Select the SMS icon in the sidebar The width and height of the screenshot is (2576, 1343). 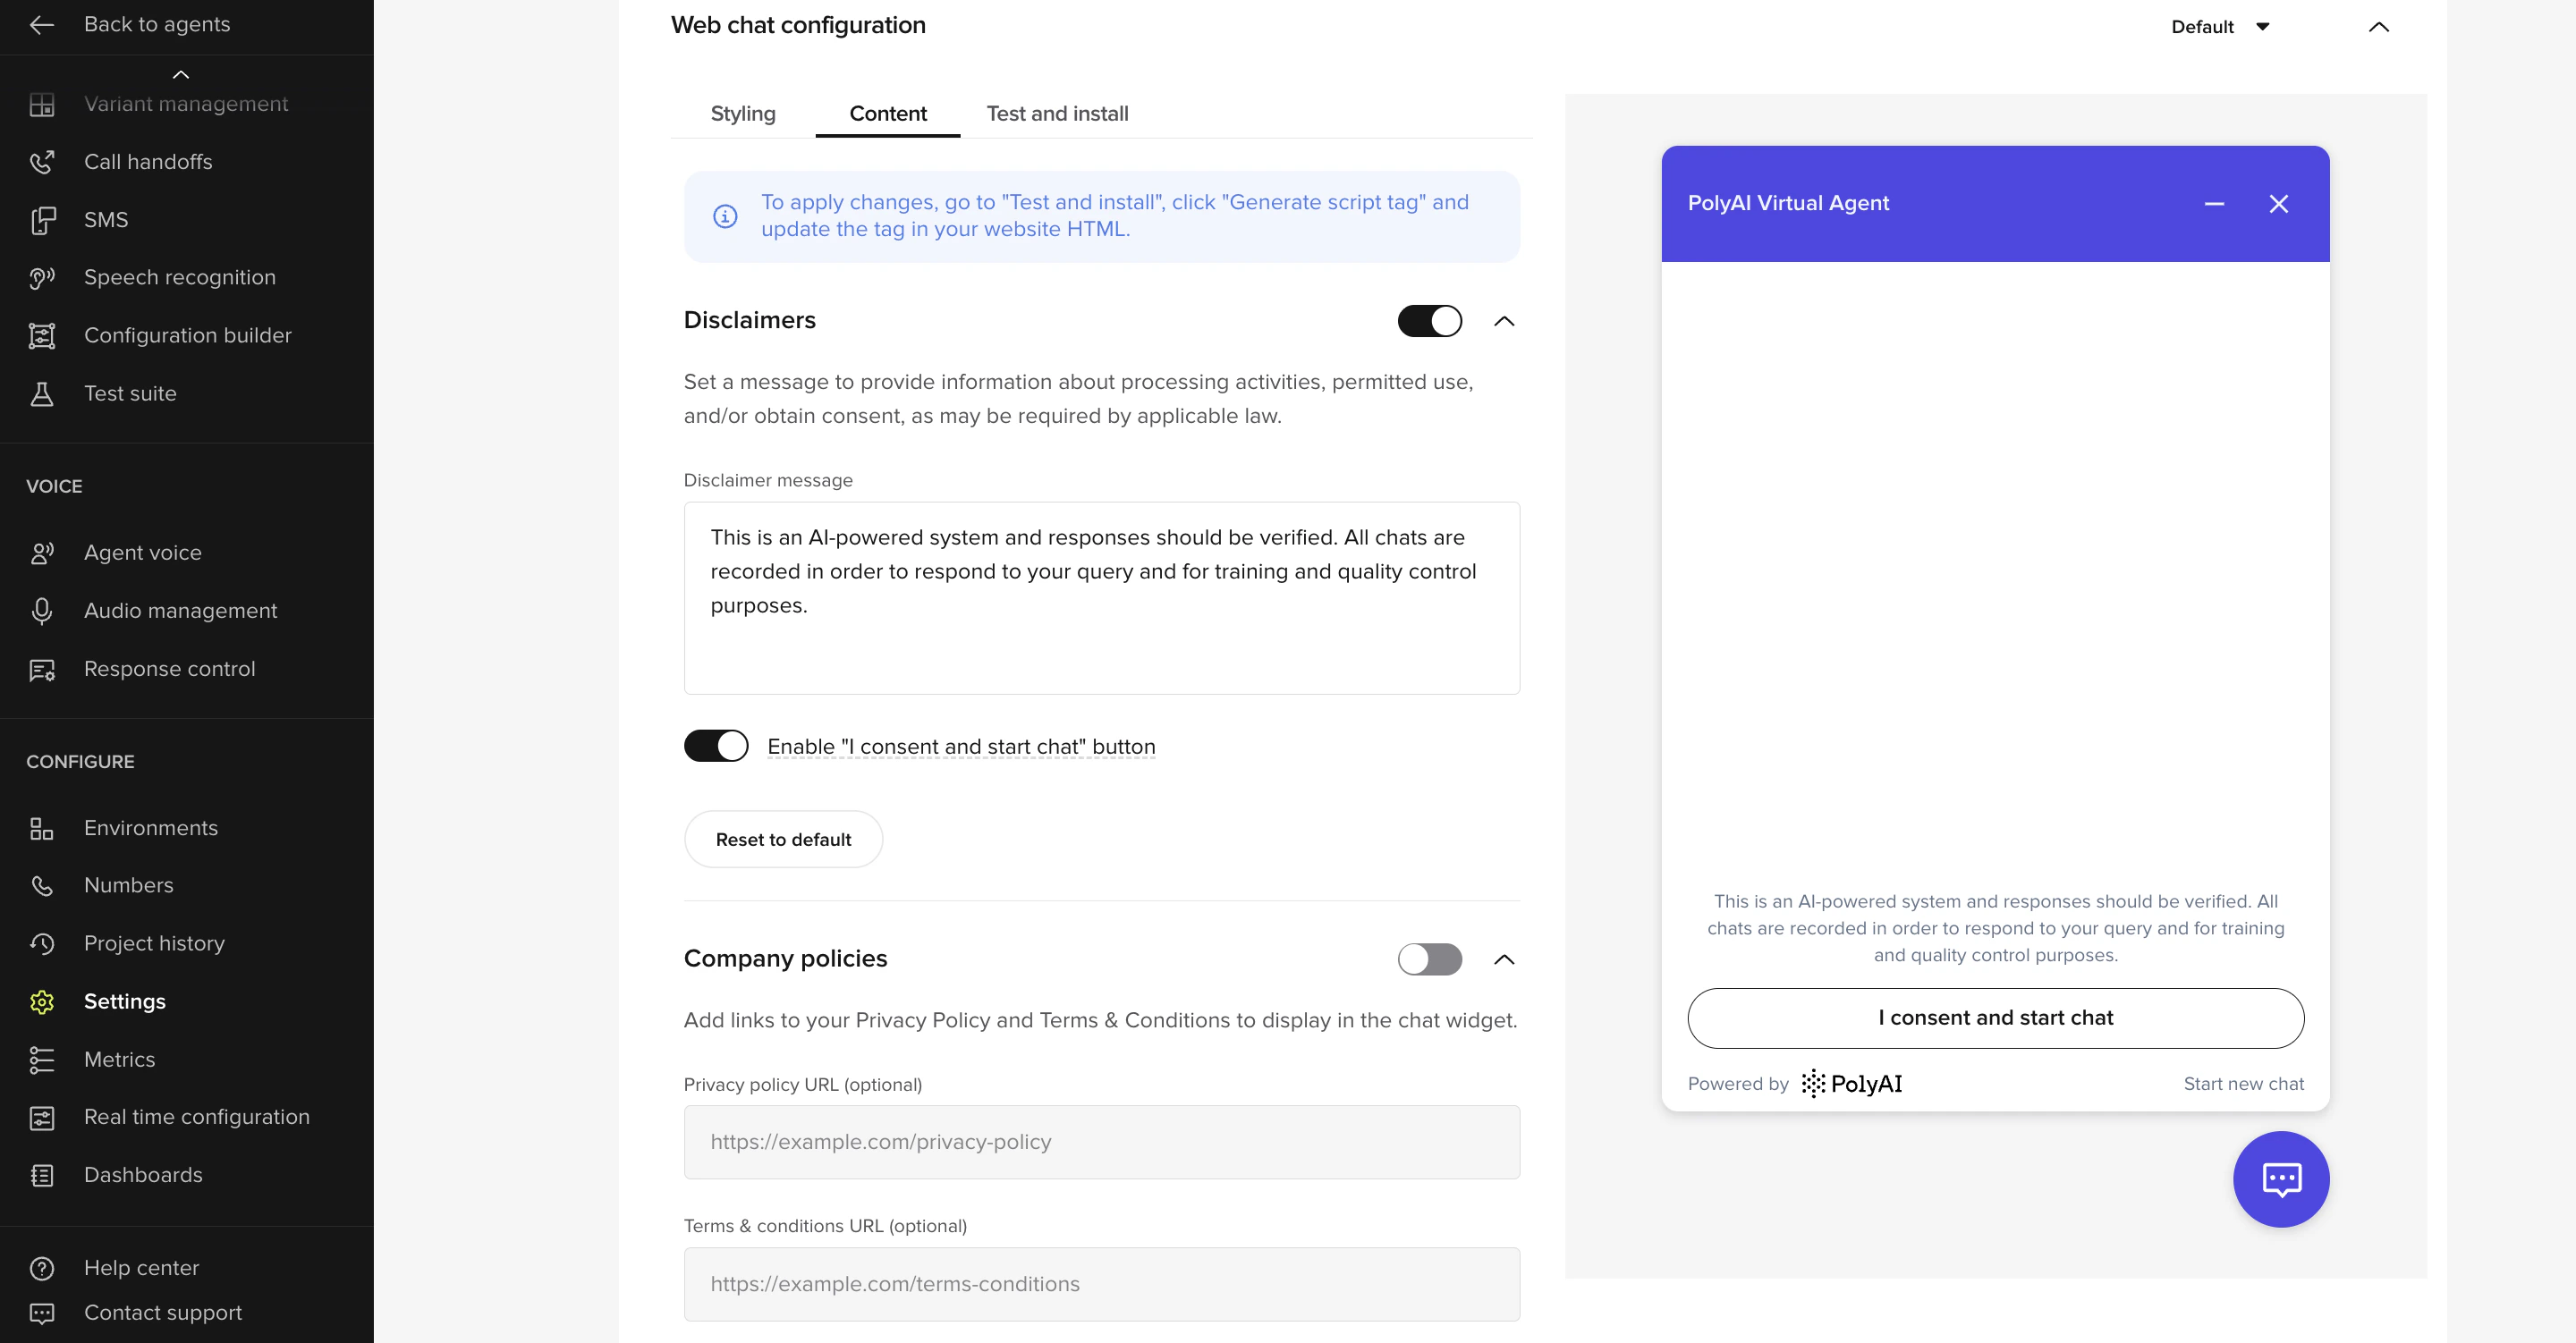(x=42, y=219)
